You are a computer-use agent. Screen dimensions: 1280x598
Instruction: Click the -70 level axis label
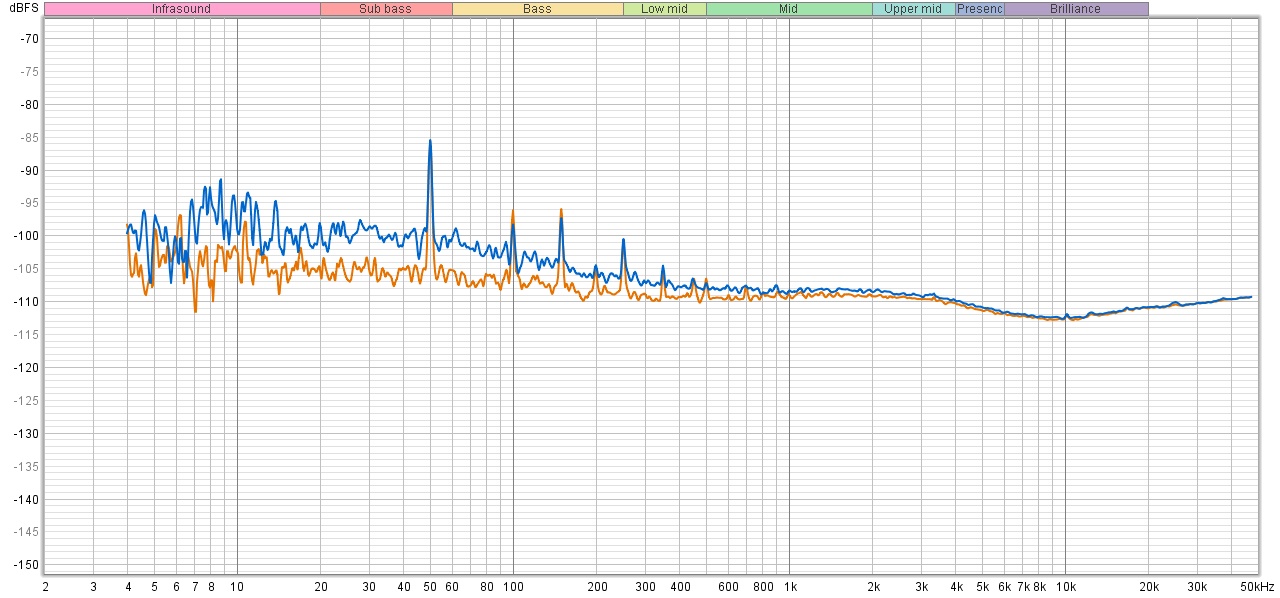[30, 39]
